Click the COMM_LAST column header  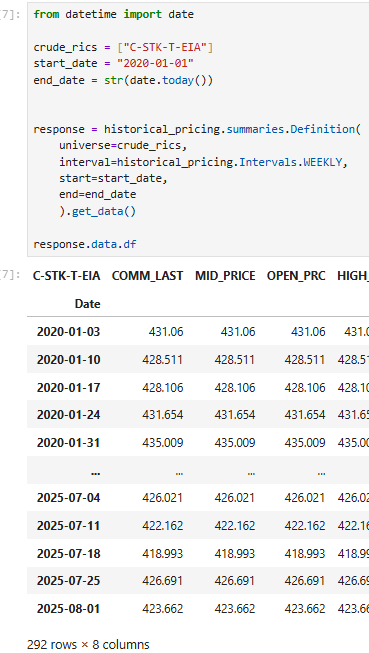tap(147, 276)
